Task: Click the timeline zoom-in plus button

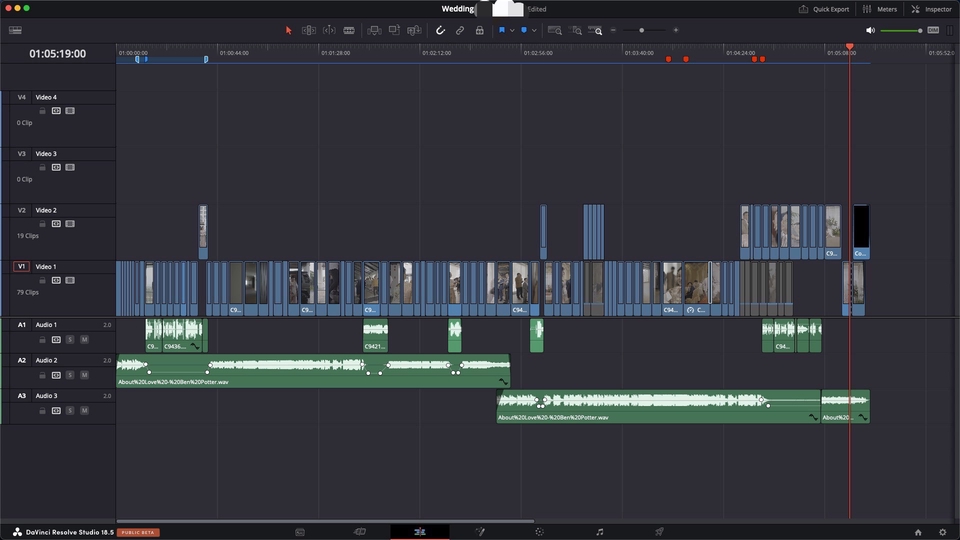Action: point(676,30)
